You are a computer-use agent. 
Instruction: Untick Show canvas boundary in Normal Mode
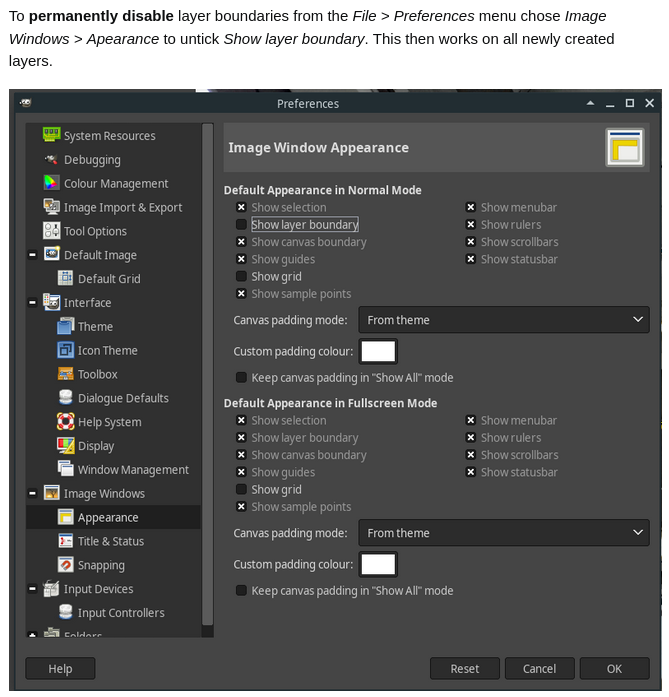pos(241,242)
